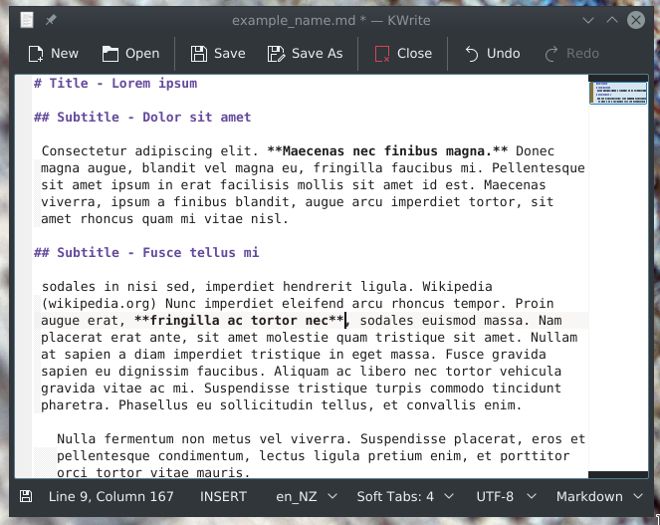
Task: Minimize the KWrite window
Action: pos(587,20)
